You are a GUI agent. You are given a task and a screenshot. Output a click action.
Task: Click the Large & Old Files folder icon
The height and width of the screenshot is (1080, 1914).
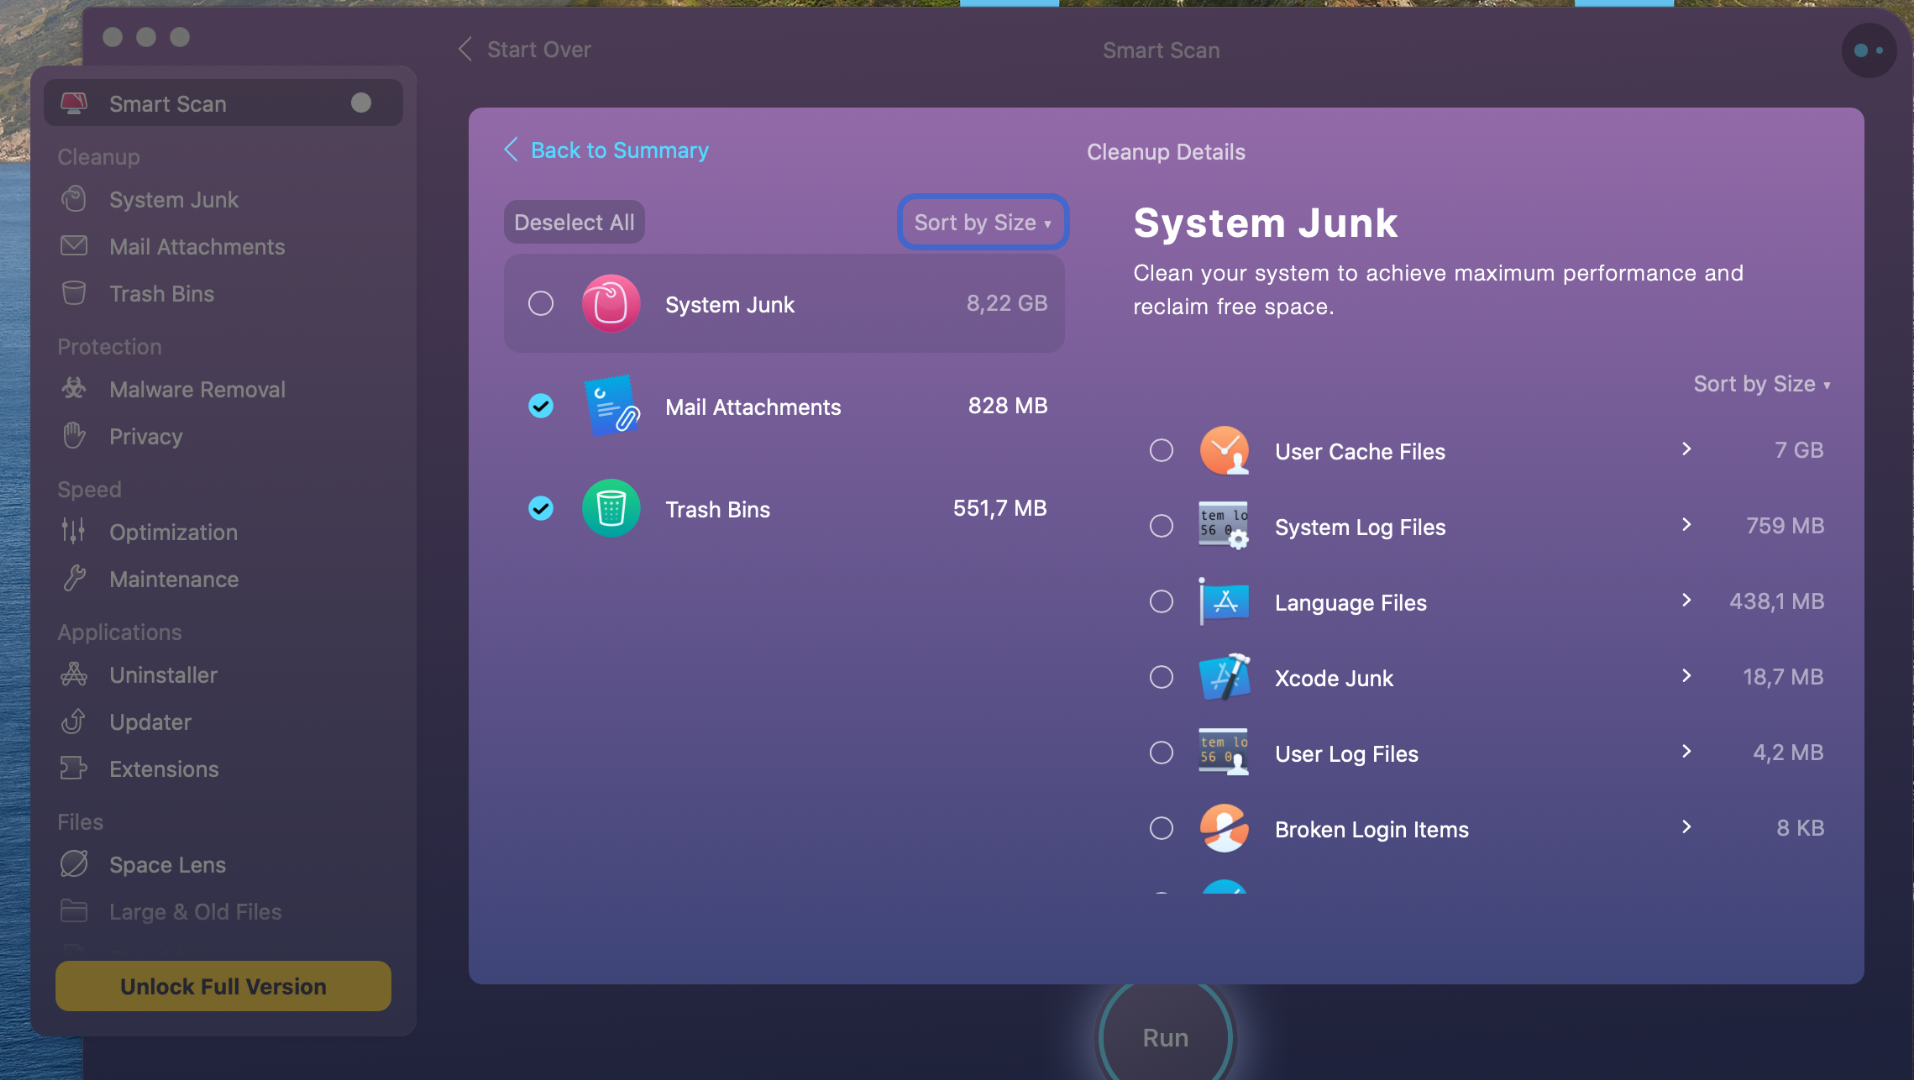pos(74,911)
